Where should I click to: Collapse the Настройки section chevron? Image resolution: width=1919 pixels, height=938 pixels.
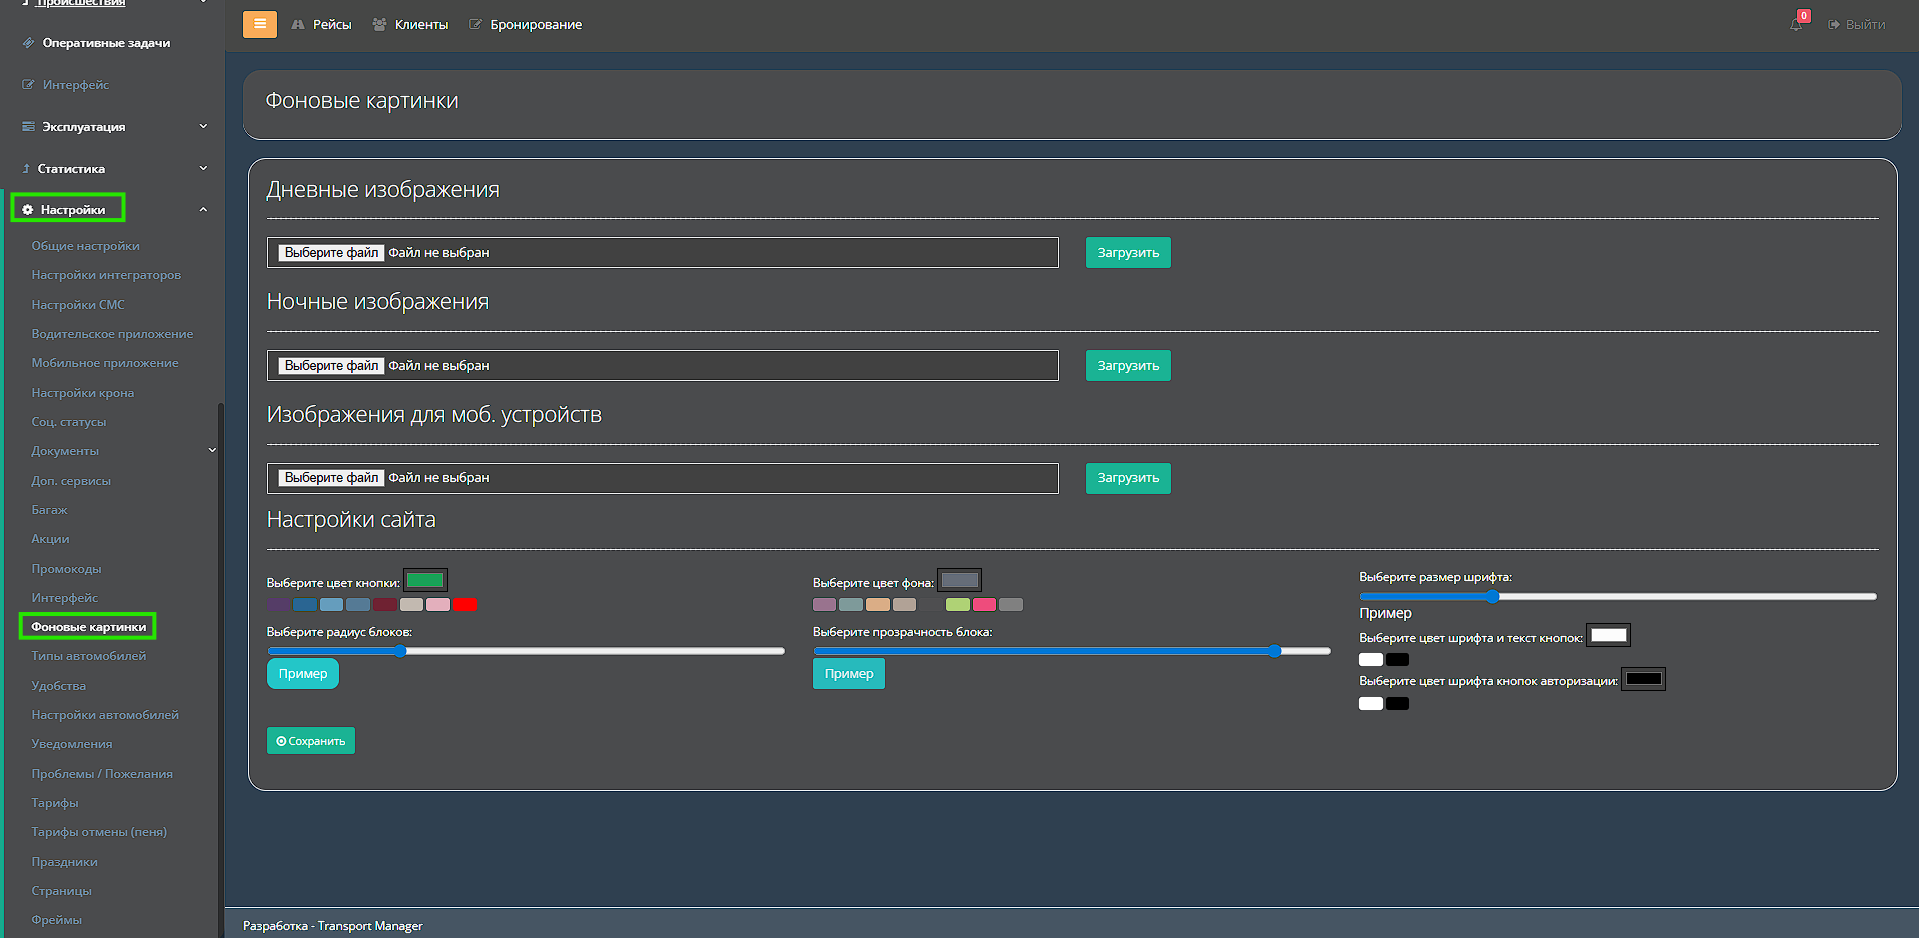[x=203, y=210]
